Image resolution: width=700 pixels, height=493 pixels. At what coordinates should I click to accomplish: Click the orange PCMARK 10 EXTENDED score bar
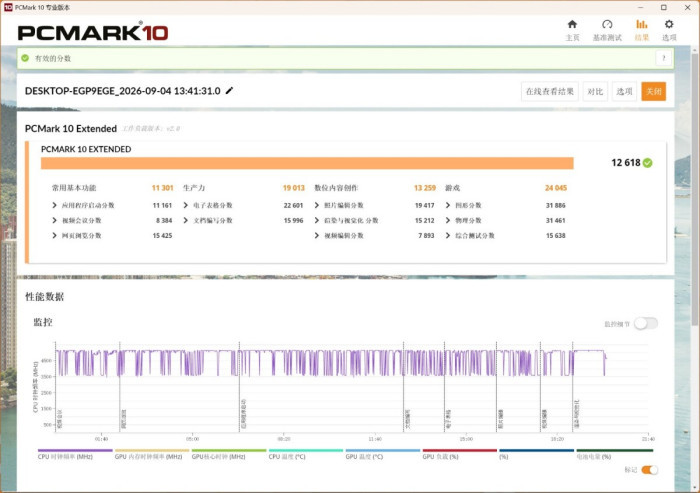[x=307, y=163]
